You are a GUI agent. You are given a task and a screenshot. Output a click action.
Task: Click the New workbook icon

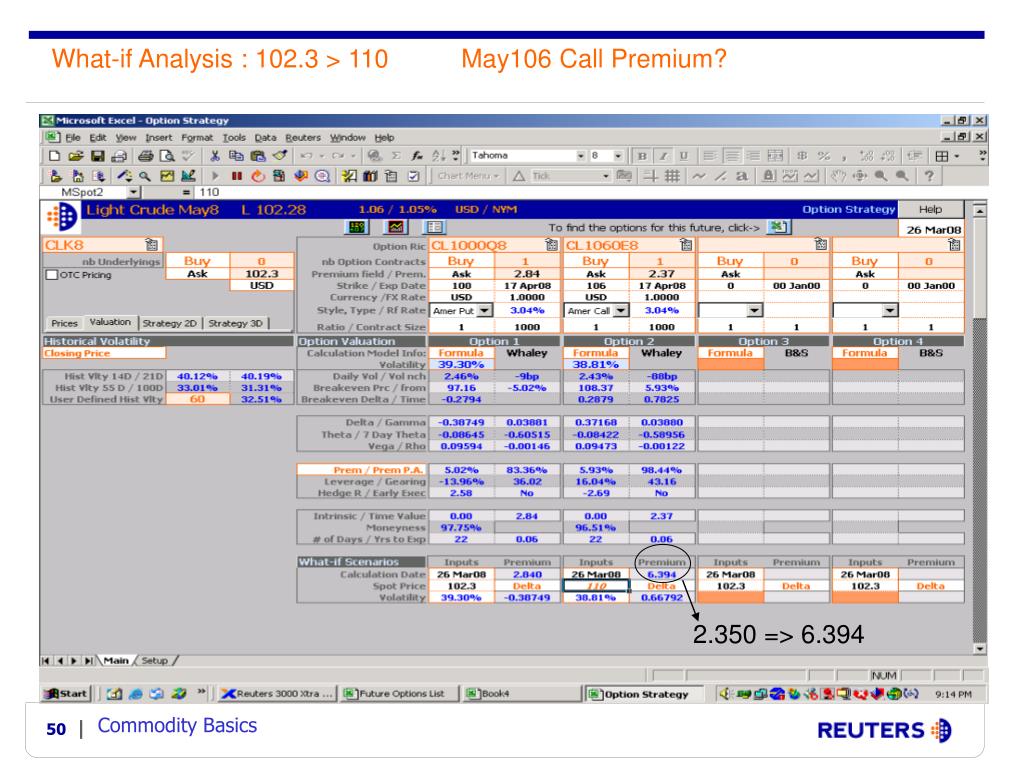[54, 156]
